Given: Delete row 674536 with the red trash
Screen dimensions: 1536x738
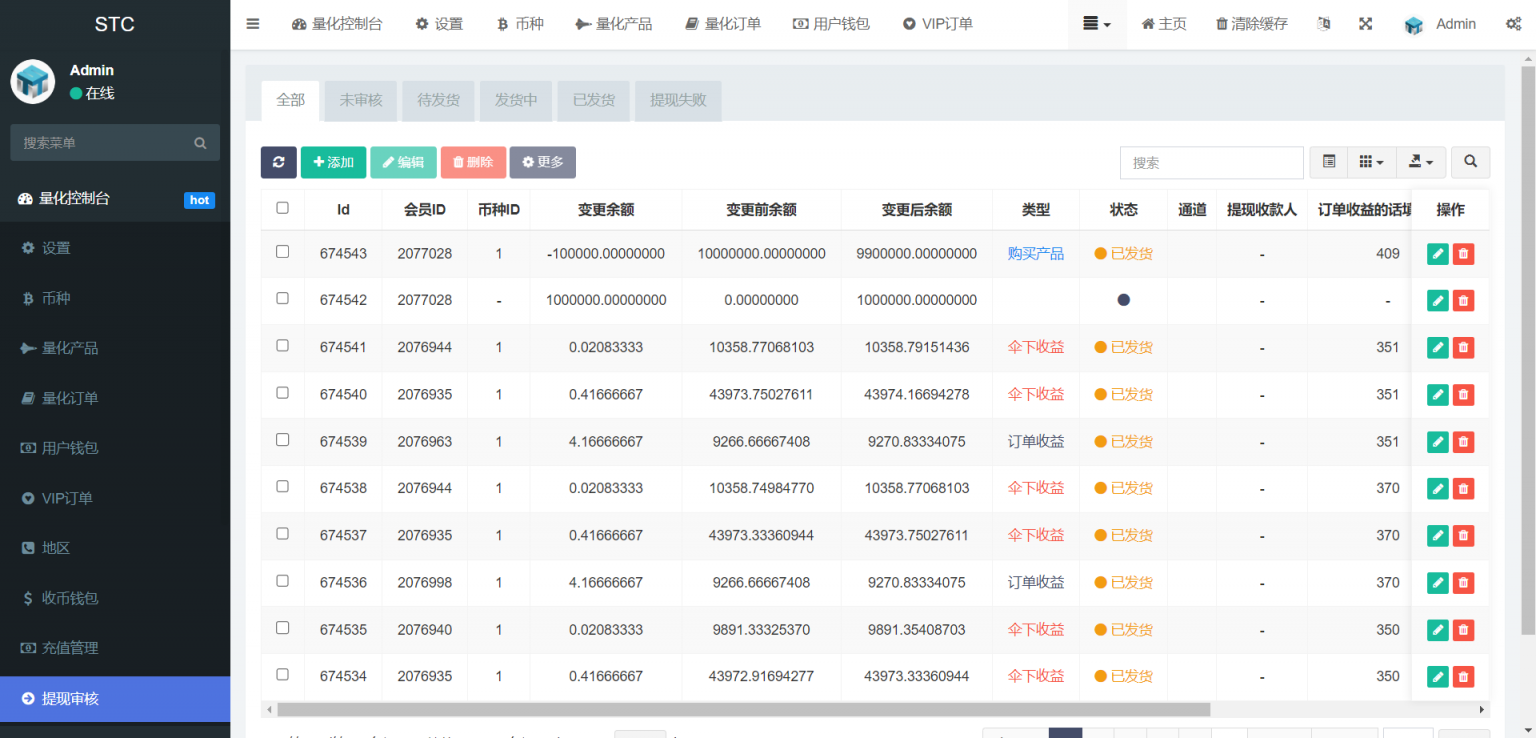Looking at the screenshot, I should pos(1463,582).
